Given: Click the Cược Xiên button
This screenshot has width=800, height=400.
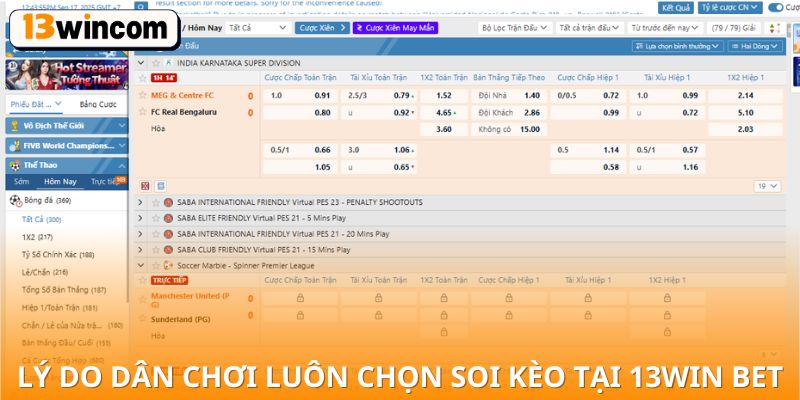Looking at the screenshot, I should click(x=322, y=28).
